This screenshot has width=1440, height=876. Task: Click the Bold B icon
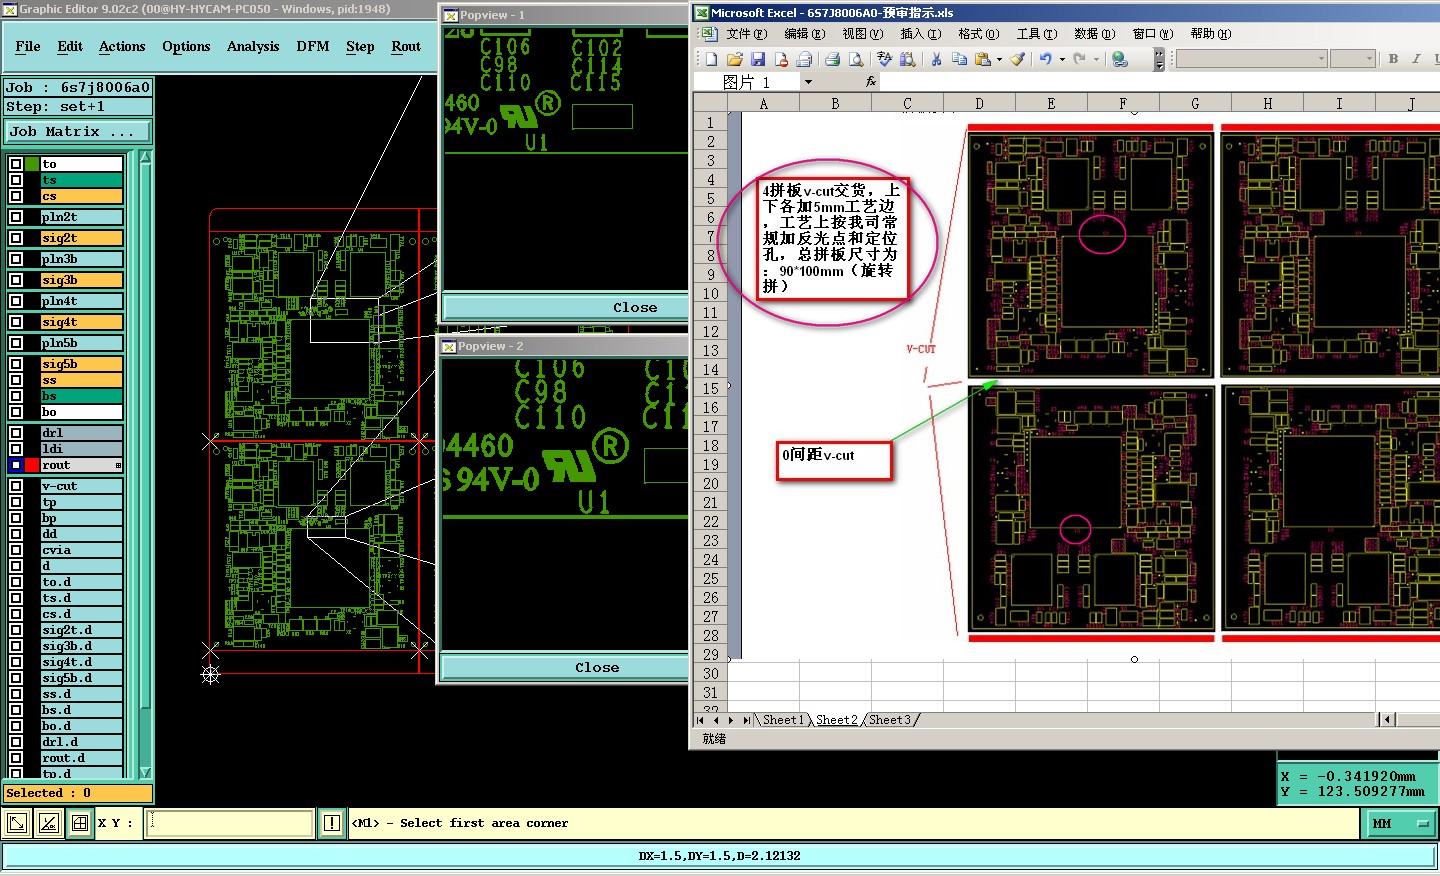tap(1393, 59)
